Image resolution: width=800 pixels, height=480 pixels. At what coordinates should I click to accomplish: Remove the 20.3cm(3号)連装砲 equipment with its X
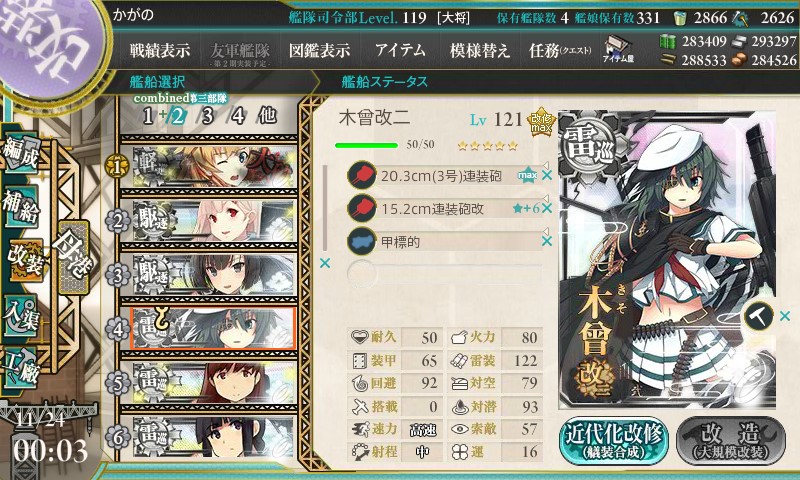(x=547, y=175)
